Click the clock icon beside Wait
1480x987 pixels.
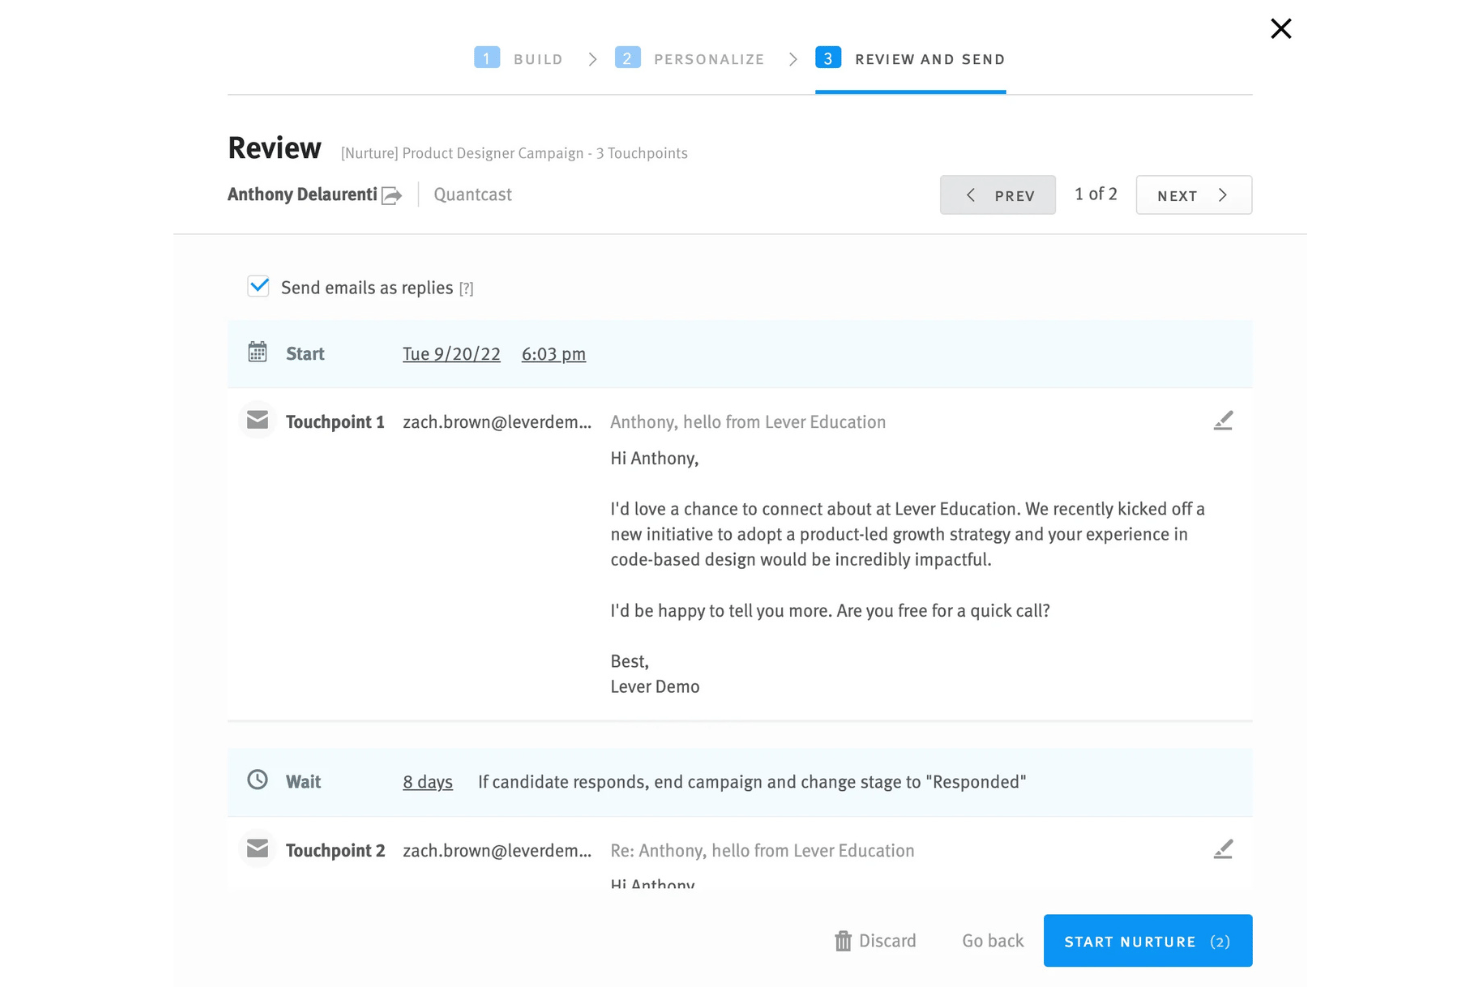258,780
